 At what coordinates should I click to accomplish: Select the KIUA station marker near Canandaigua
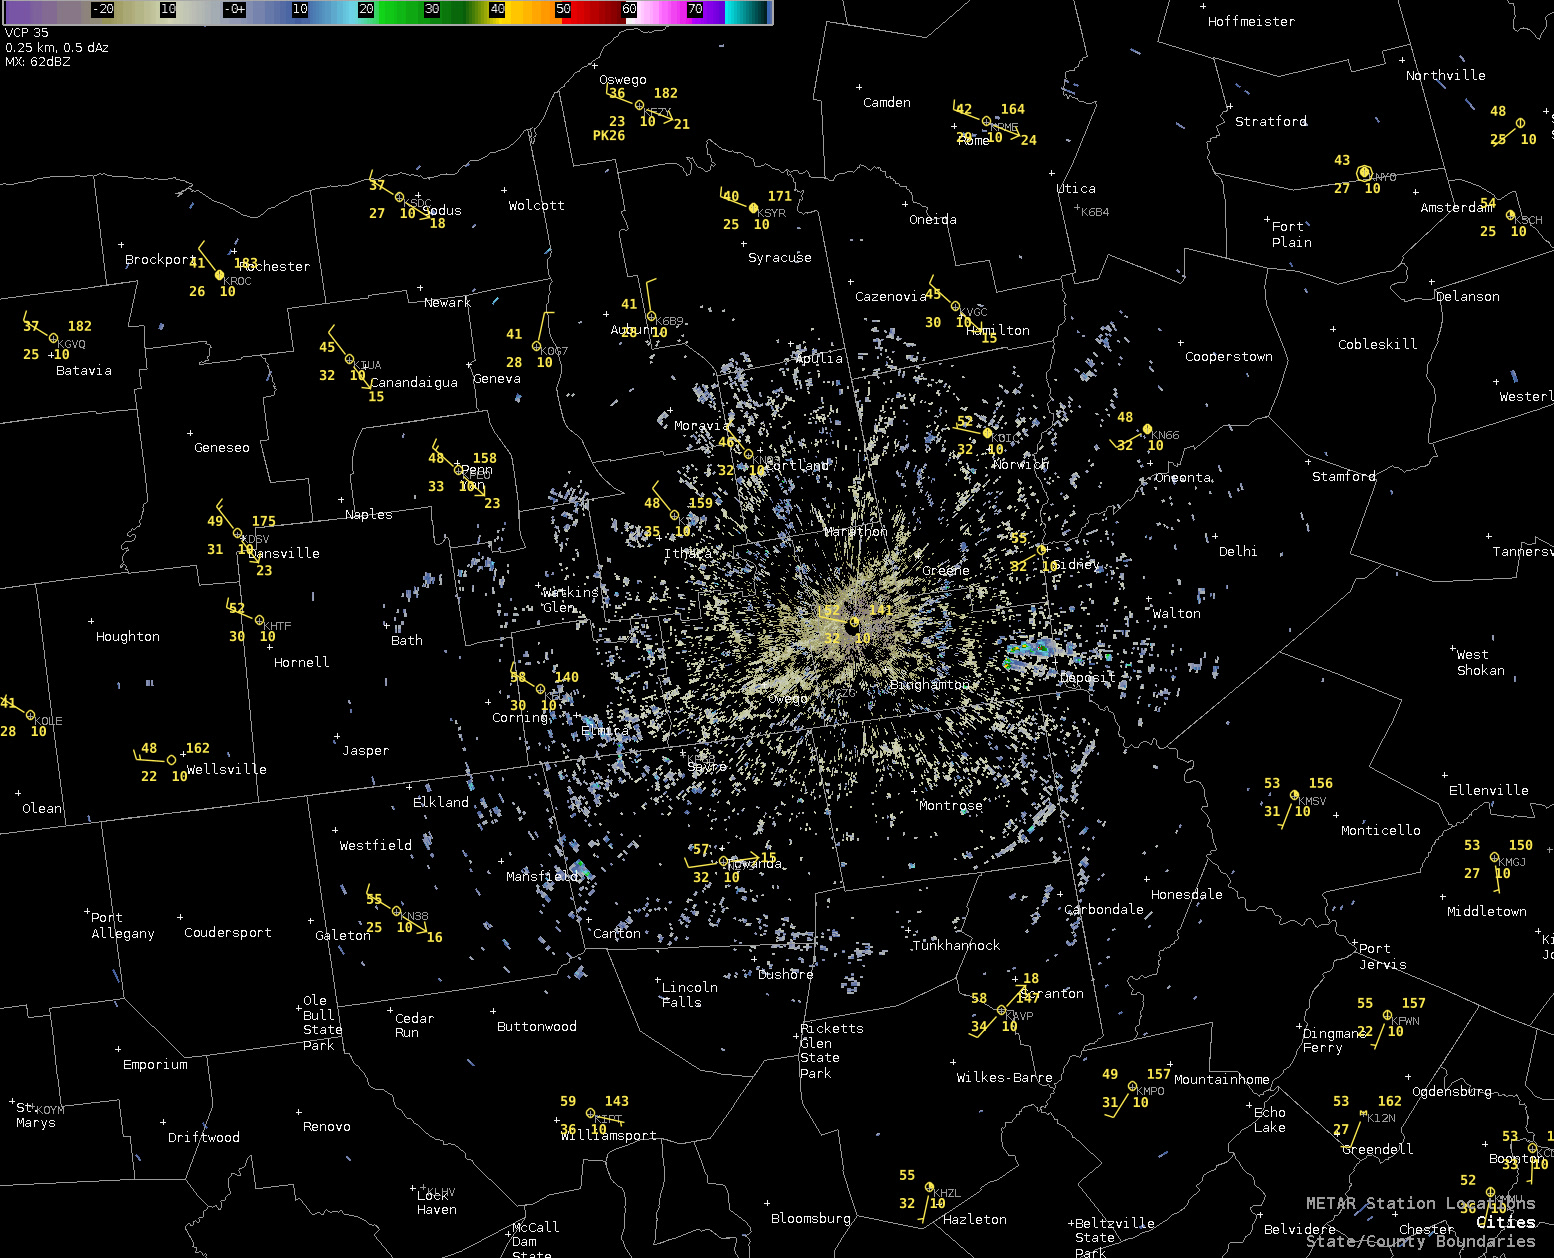(349, 360)
